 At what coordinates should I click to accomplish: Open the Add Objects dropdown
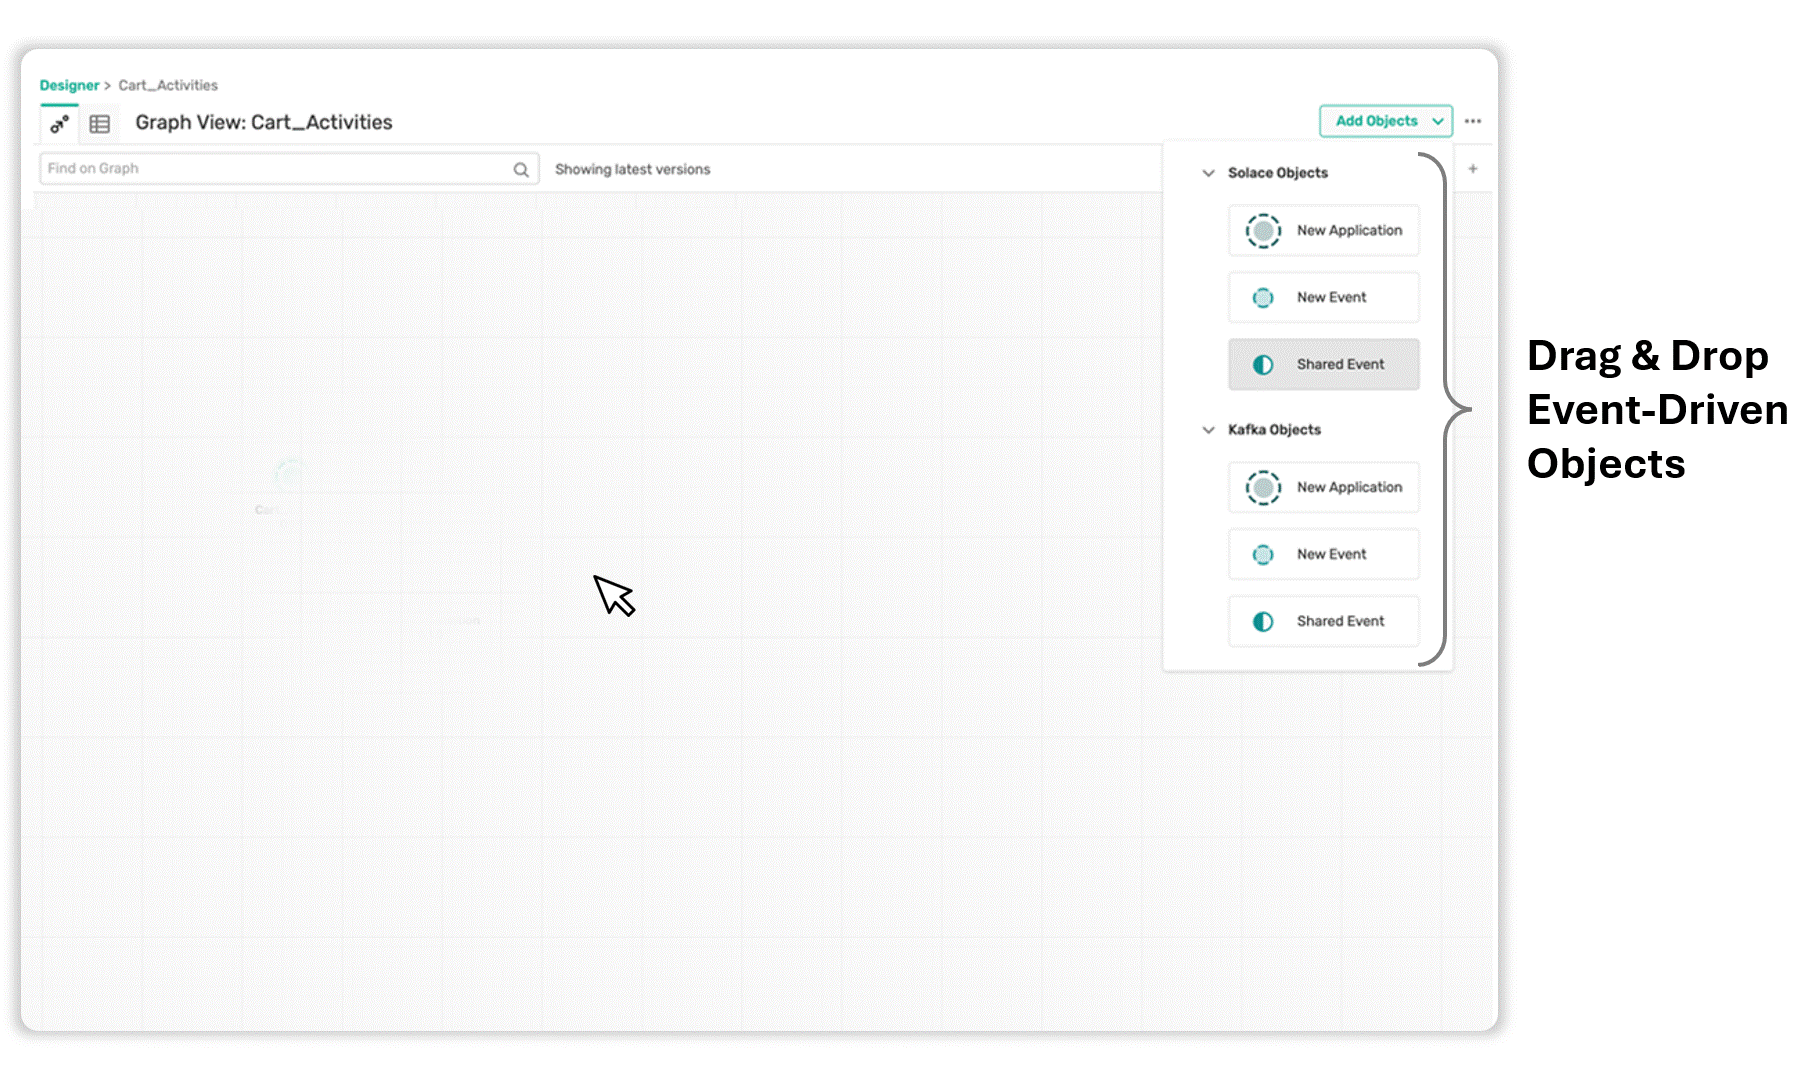[x=1386, y=121]
